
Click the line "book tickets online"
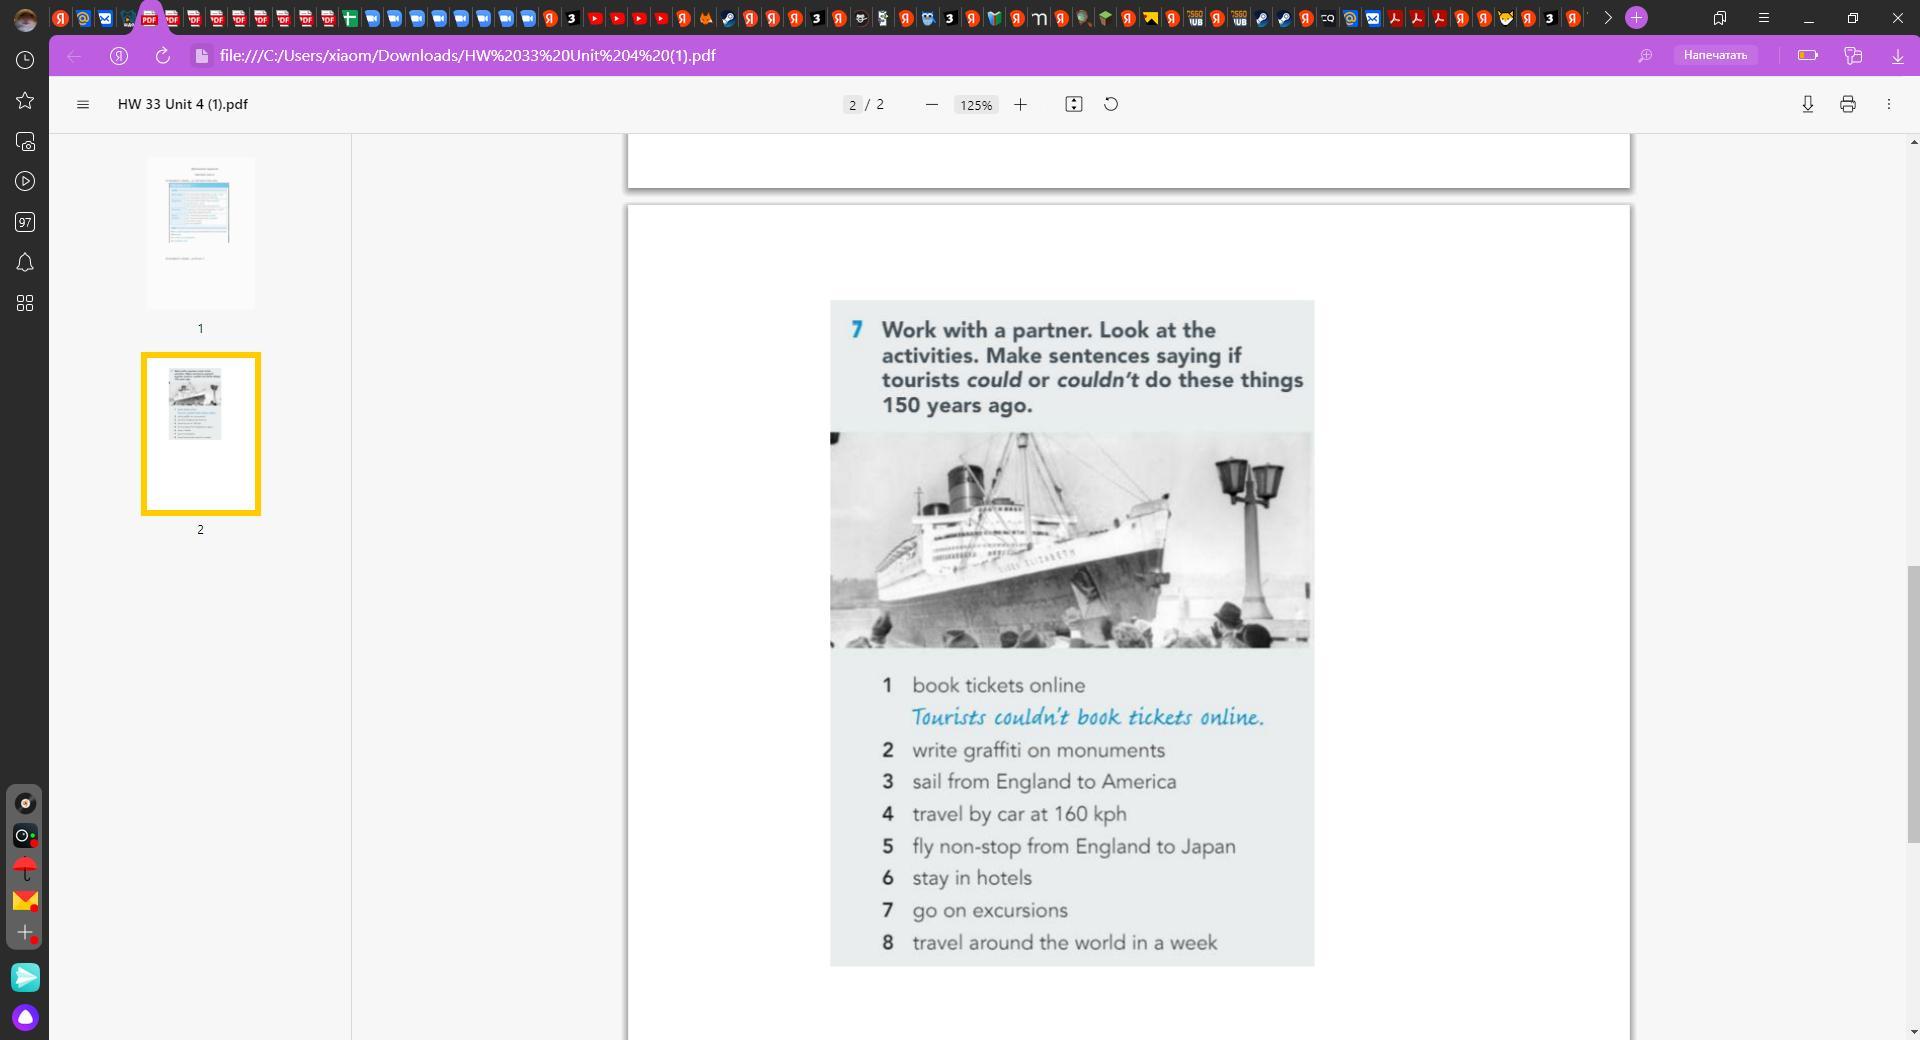(x=998, y=686)
